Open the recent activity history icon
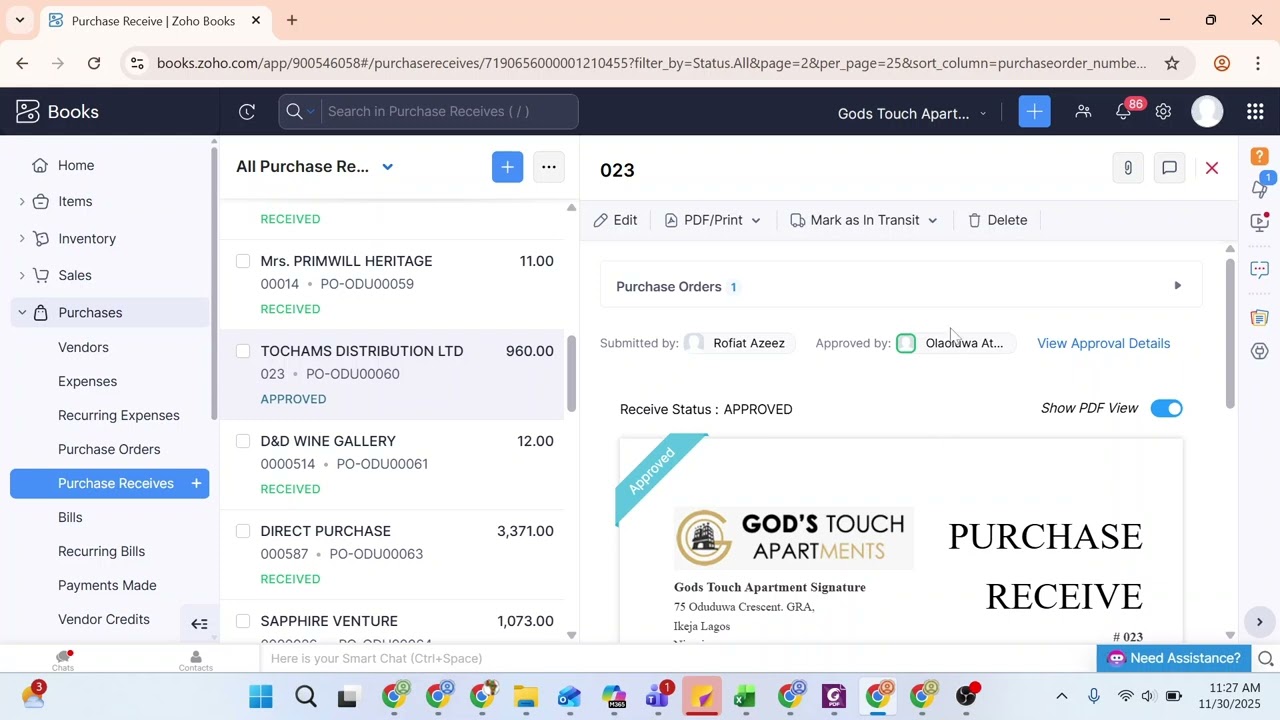1280x720 pixels. [247, 112]
